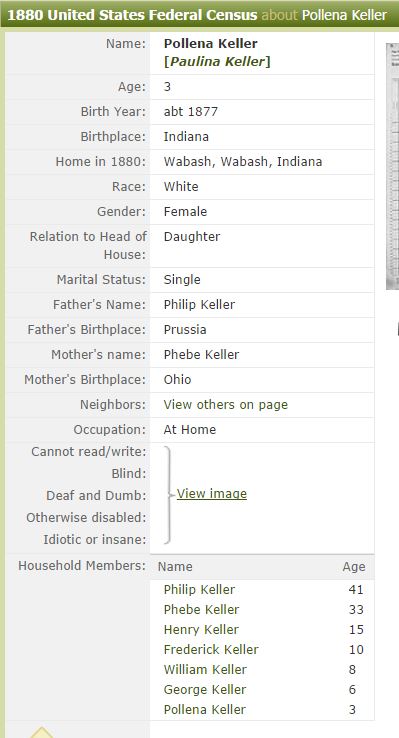Open George Keller household member record

(x=205, y=690)
